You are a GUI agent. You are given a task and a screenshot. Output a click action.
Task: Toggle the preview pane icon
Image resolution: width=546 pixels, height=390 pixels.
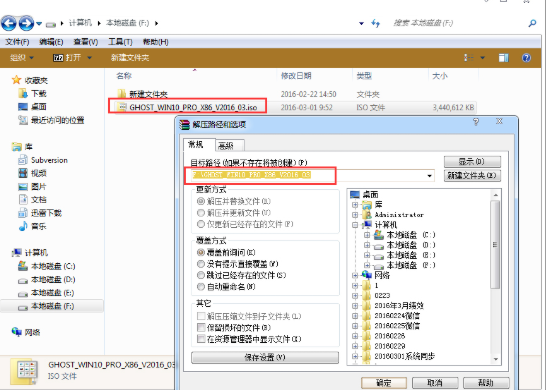coord(504,57)
